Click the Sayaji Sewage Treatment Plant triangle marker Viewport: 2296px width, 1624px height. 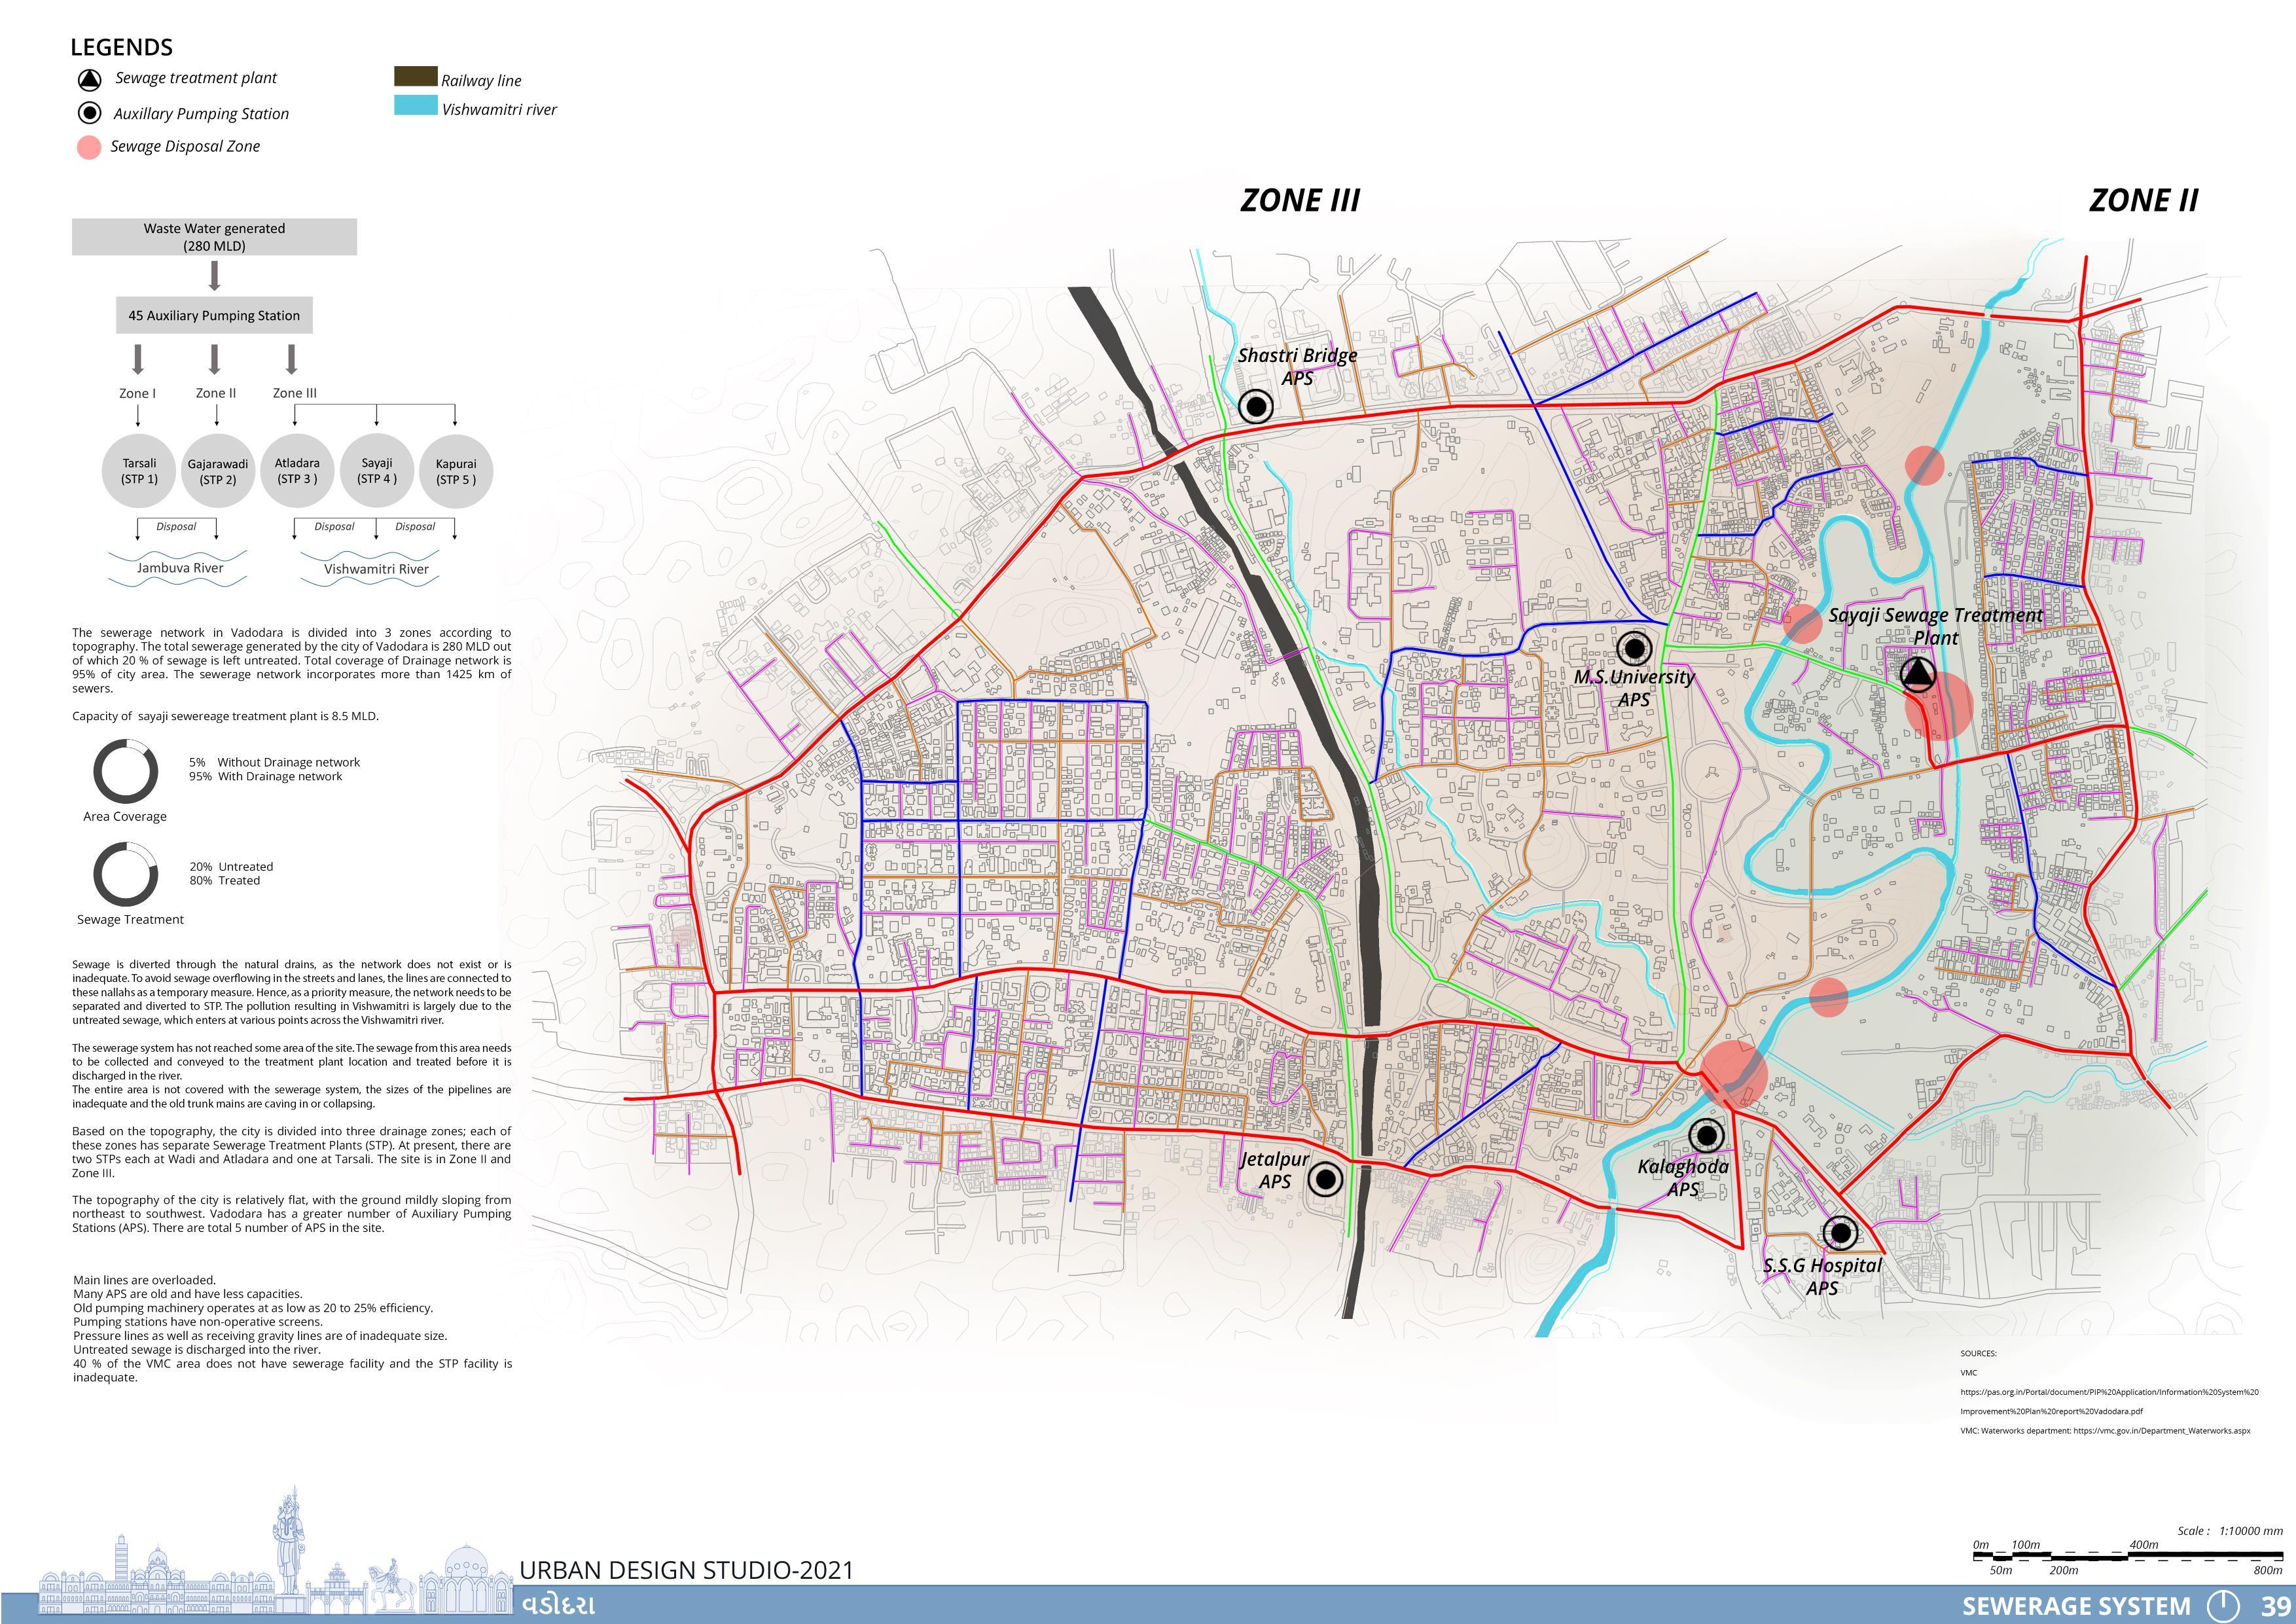pos(1917,675)
